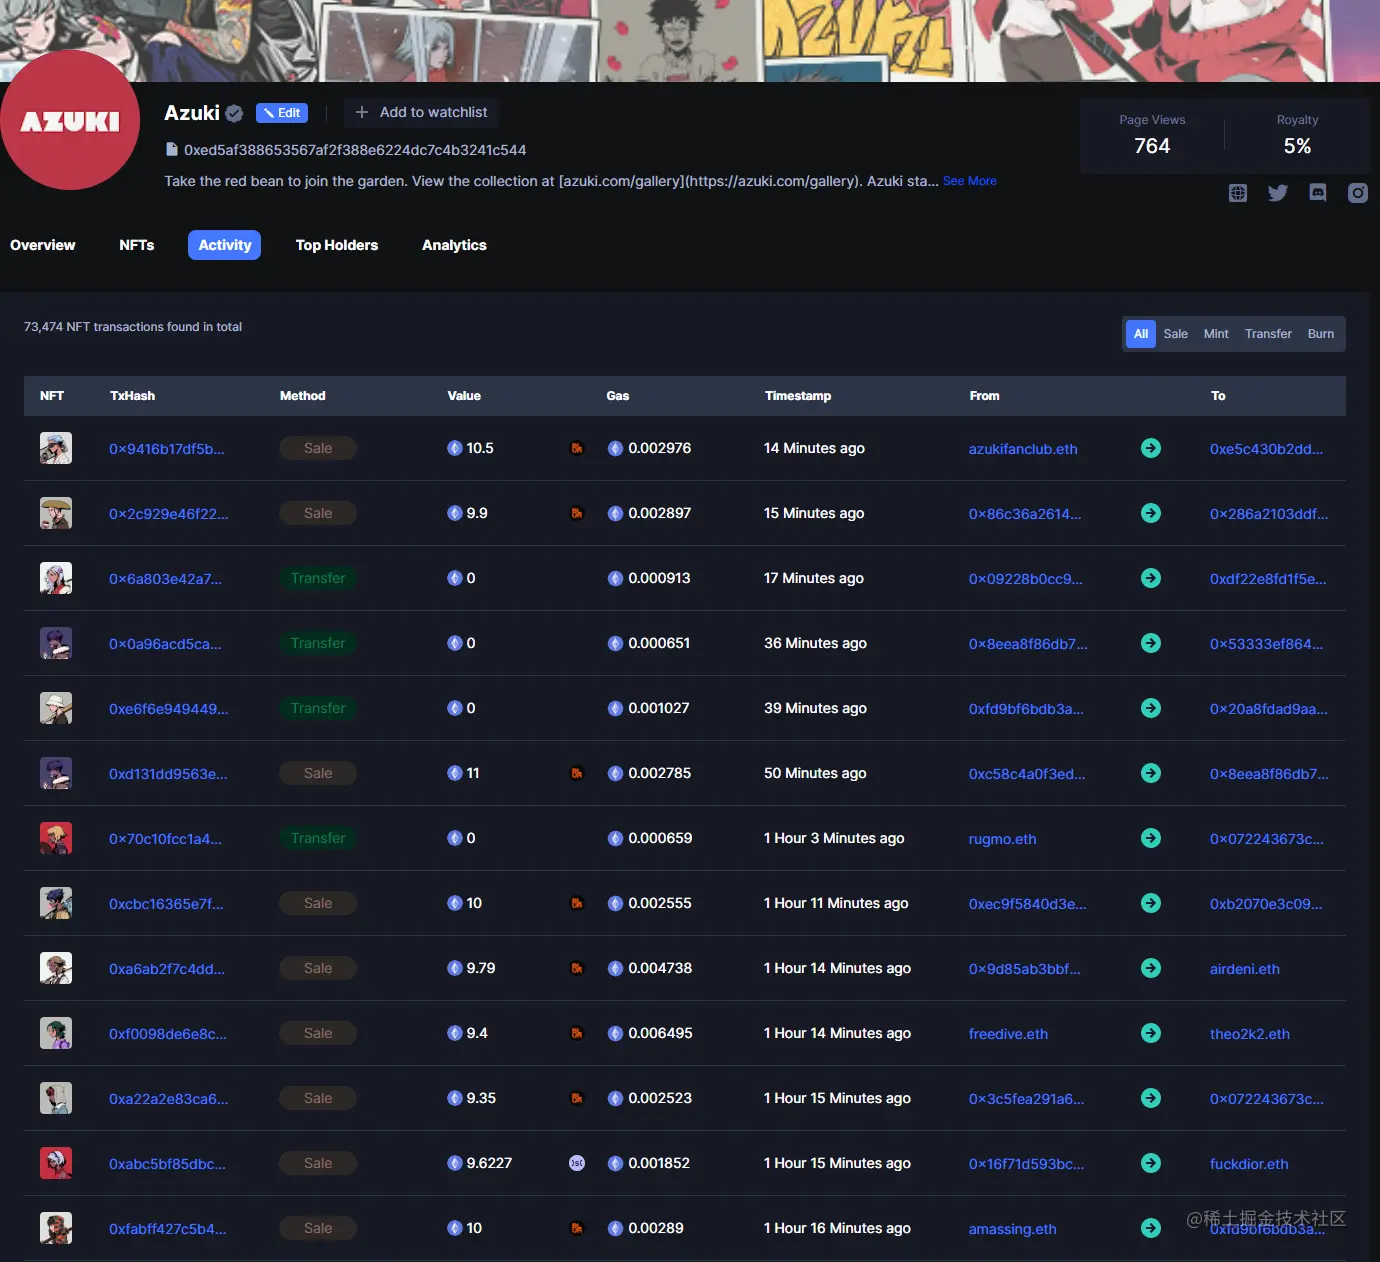Open the NFT thumbnail in the 0x70c10fcc1a4... row
Image resolution: width=1380 pixels, height=1262 pixels.
56,838
